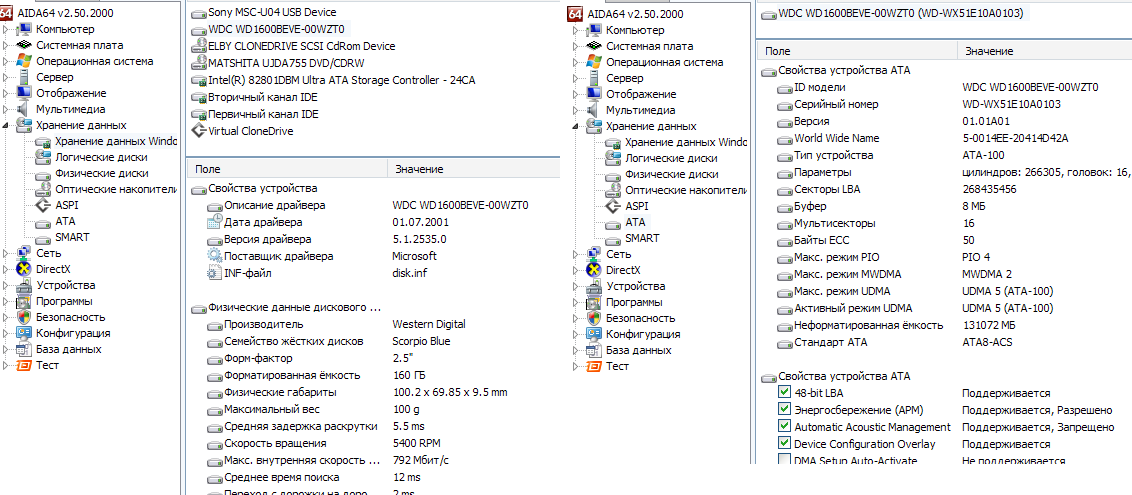Click Программы icon in right window tree

tap(594, 302)
